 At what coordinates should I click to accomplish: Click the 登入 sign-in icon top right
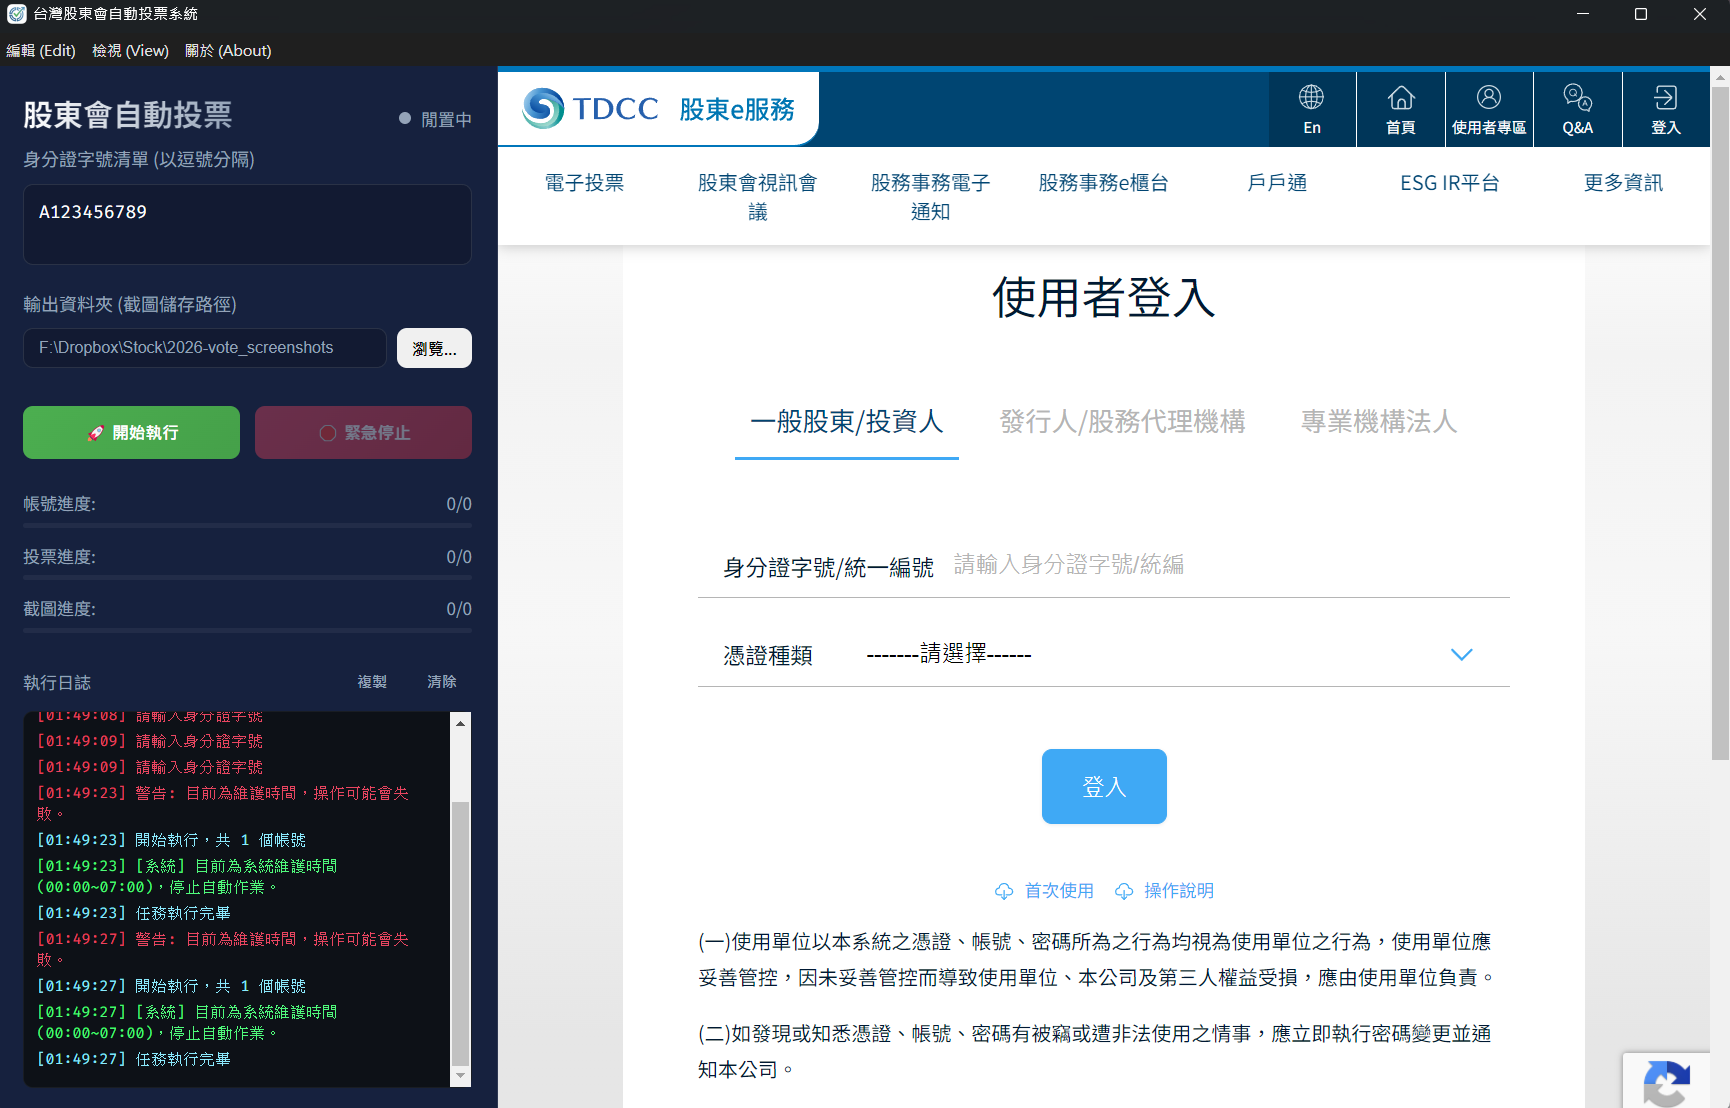pyautogui.click(x=1665, y=109)
